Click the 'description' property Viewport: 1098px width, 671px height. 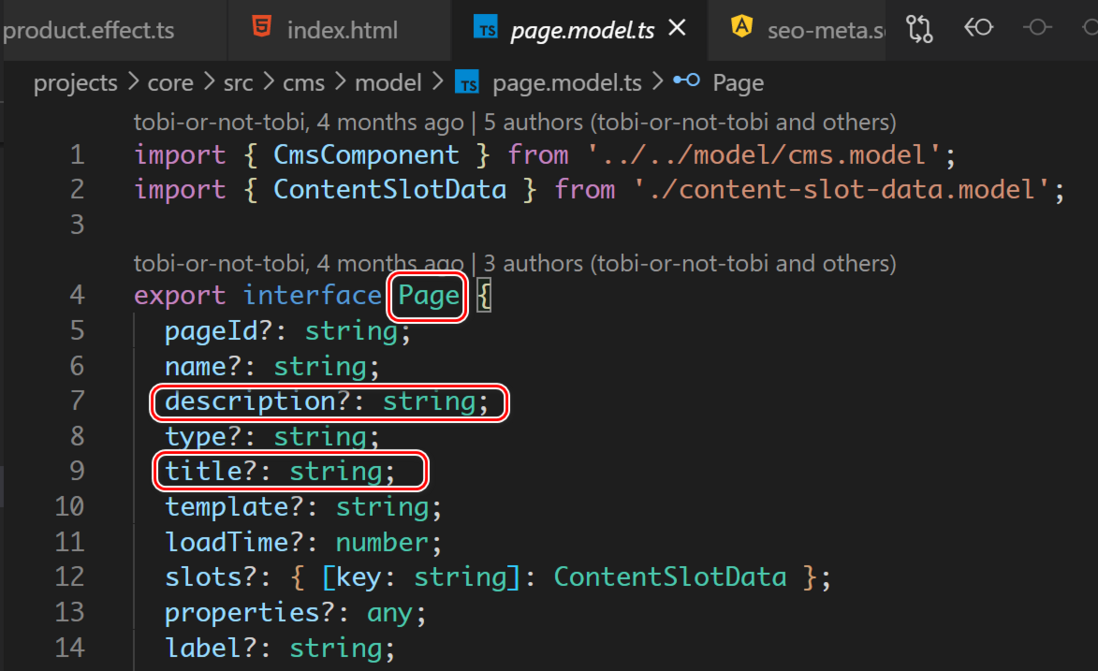(250, 401)
